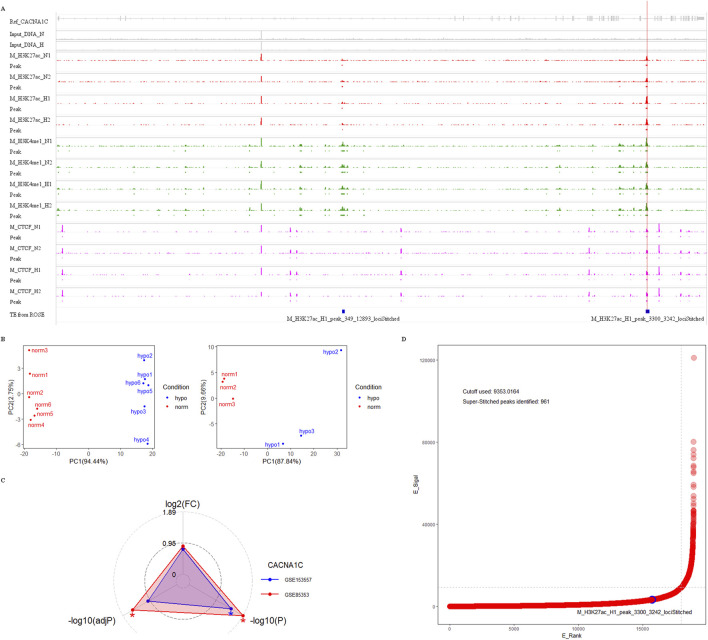Click the M_H3K27ac_H1 track label

coord(30,98)
